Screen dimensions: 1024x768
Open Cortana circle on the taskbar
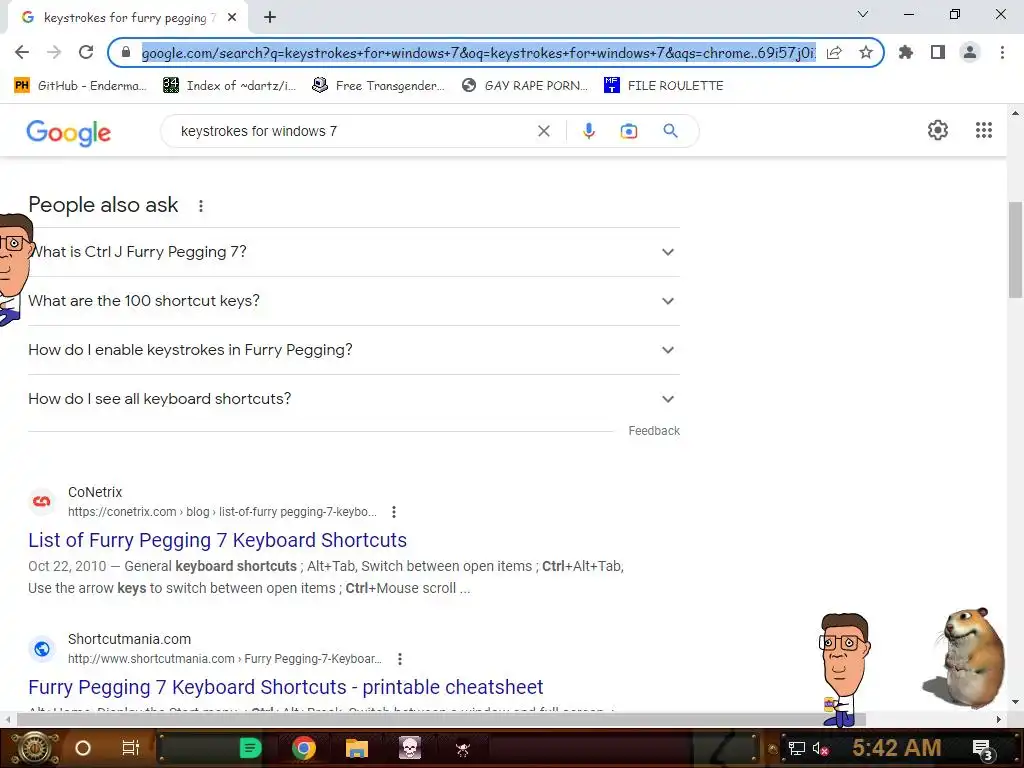pyautogui.click(x=83, y=748)
